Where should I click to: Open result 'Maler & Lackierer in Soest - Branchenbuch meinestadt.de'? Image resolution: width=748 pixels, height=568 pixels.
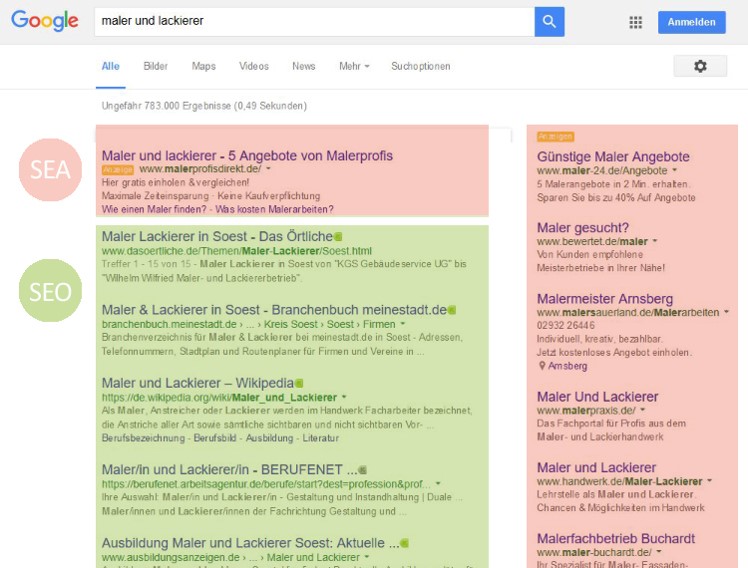pyautogui.click(x=274, y=310)
